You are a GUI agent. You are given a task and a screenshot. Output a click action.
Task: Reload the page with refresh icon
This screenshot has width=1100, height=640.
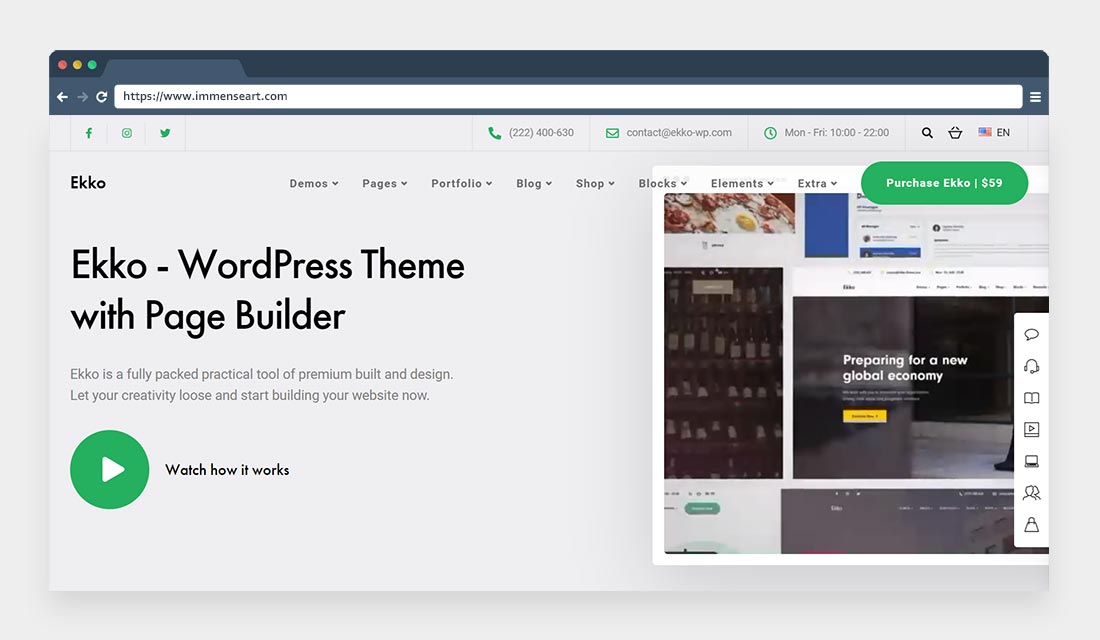click(x=102, y=97)
